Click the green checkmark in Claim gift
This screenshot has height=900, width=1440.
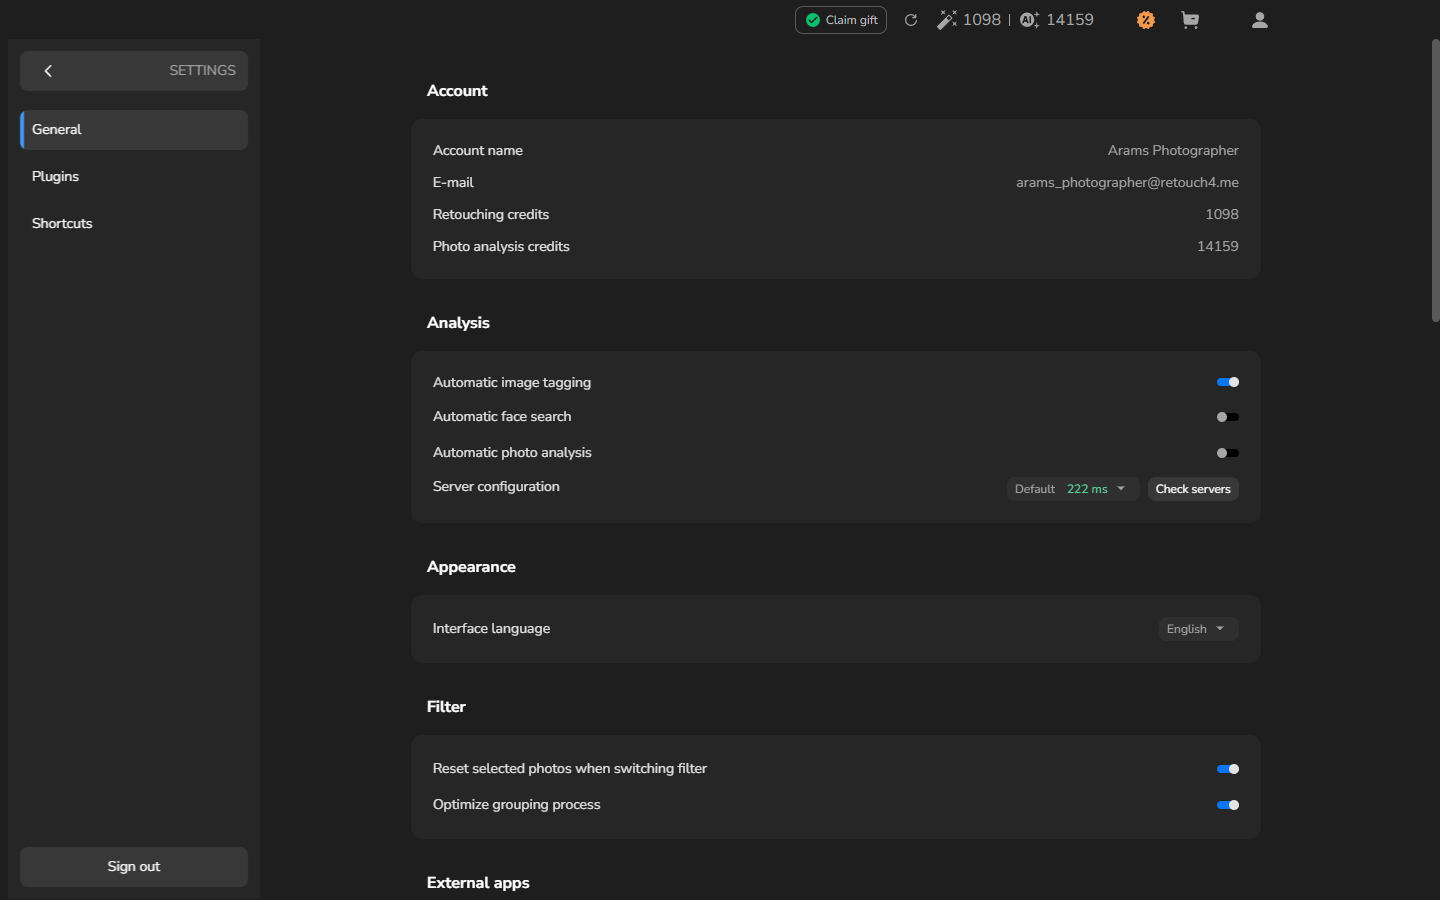pyautogui.click(x=813, y=20)
